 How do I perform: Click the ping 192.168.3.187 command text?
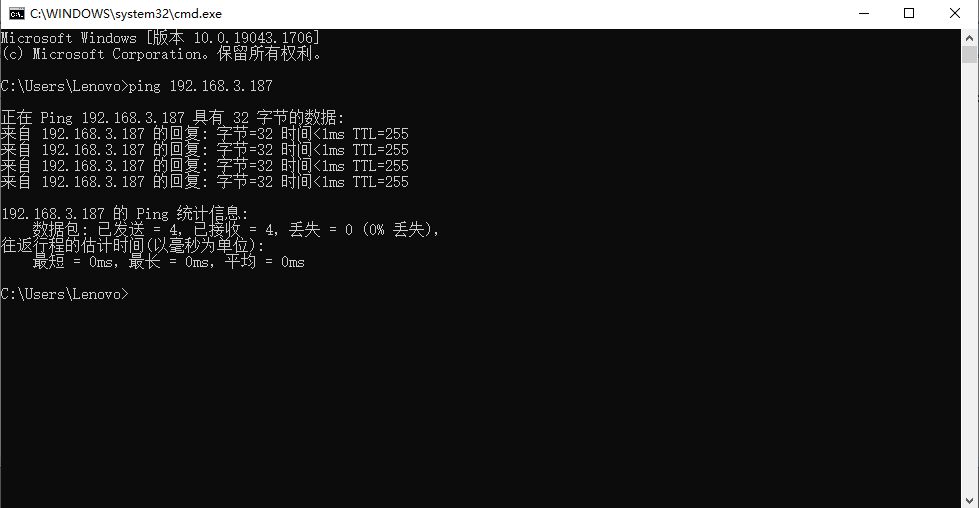(200, 86)
